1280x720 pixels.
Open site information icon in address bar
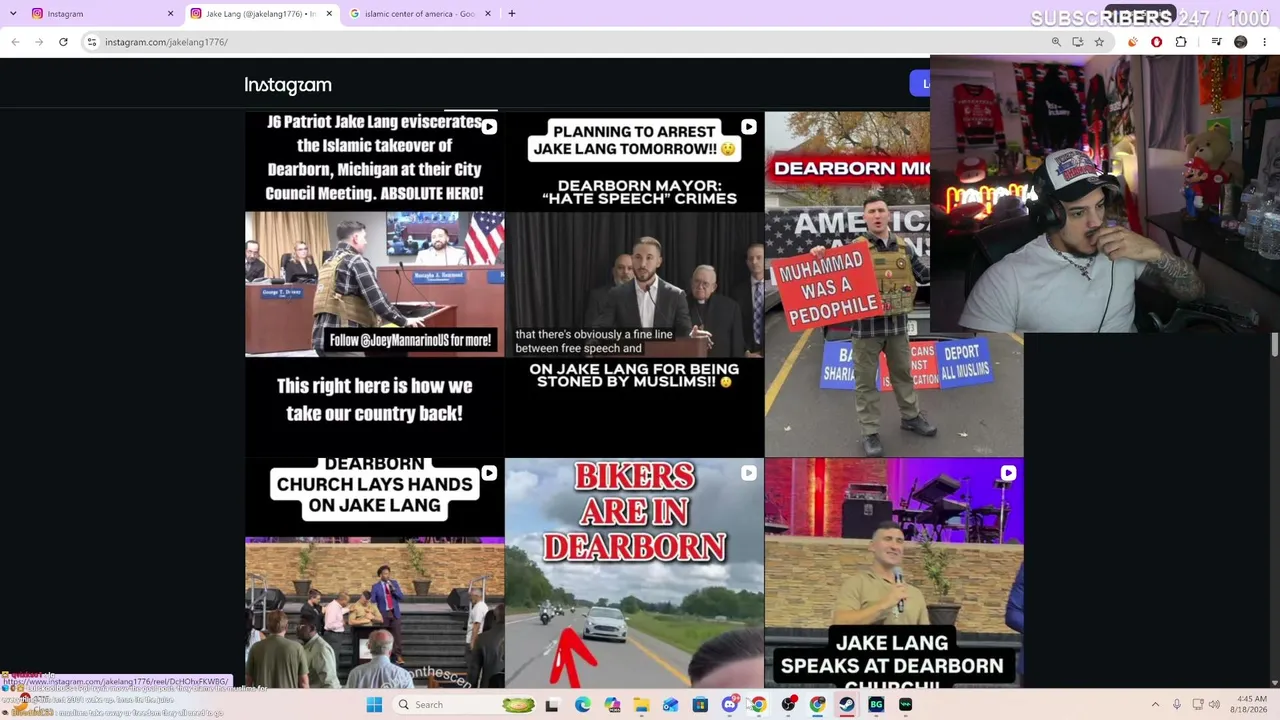point(92,42)
